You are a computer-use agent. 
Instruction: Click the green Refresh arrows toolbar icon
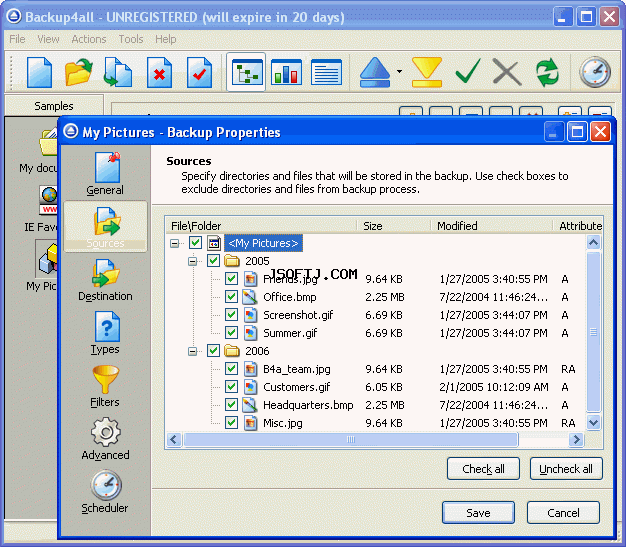pos(547,72)
